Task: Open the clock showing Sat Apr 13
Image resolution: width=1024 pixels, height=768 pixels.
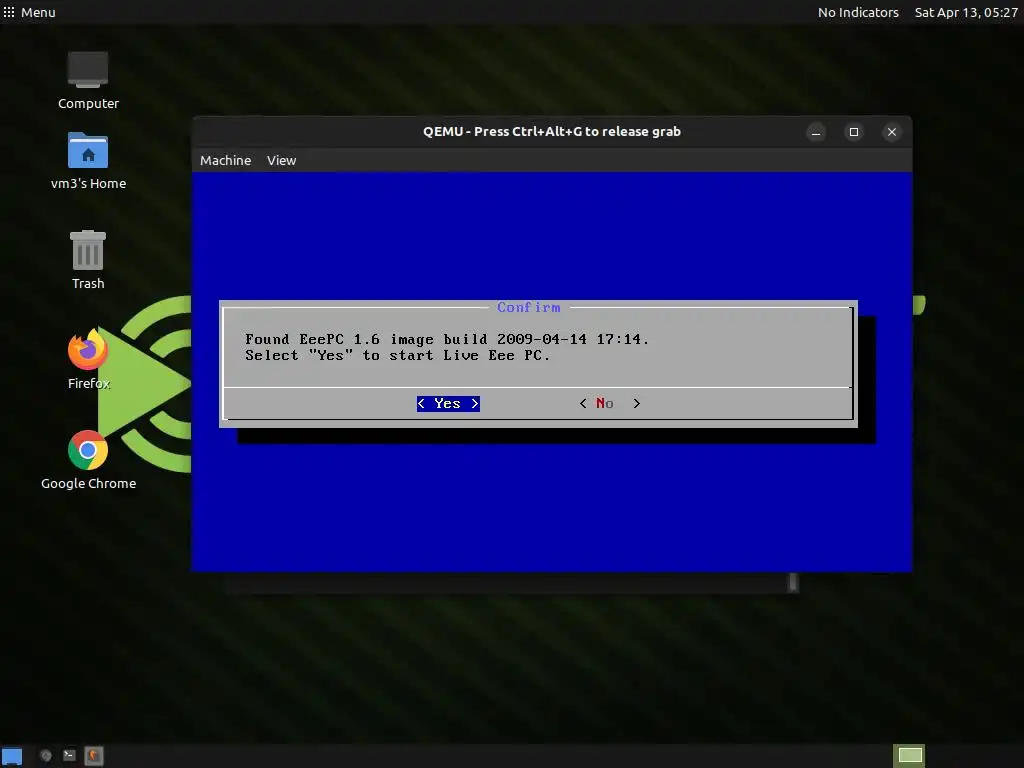Action: pos(966,12)
